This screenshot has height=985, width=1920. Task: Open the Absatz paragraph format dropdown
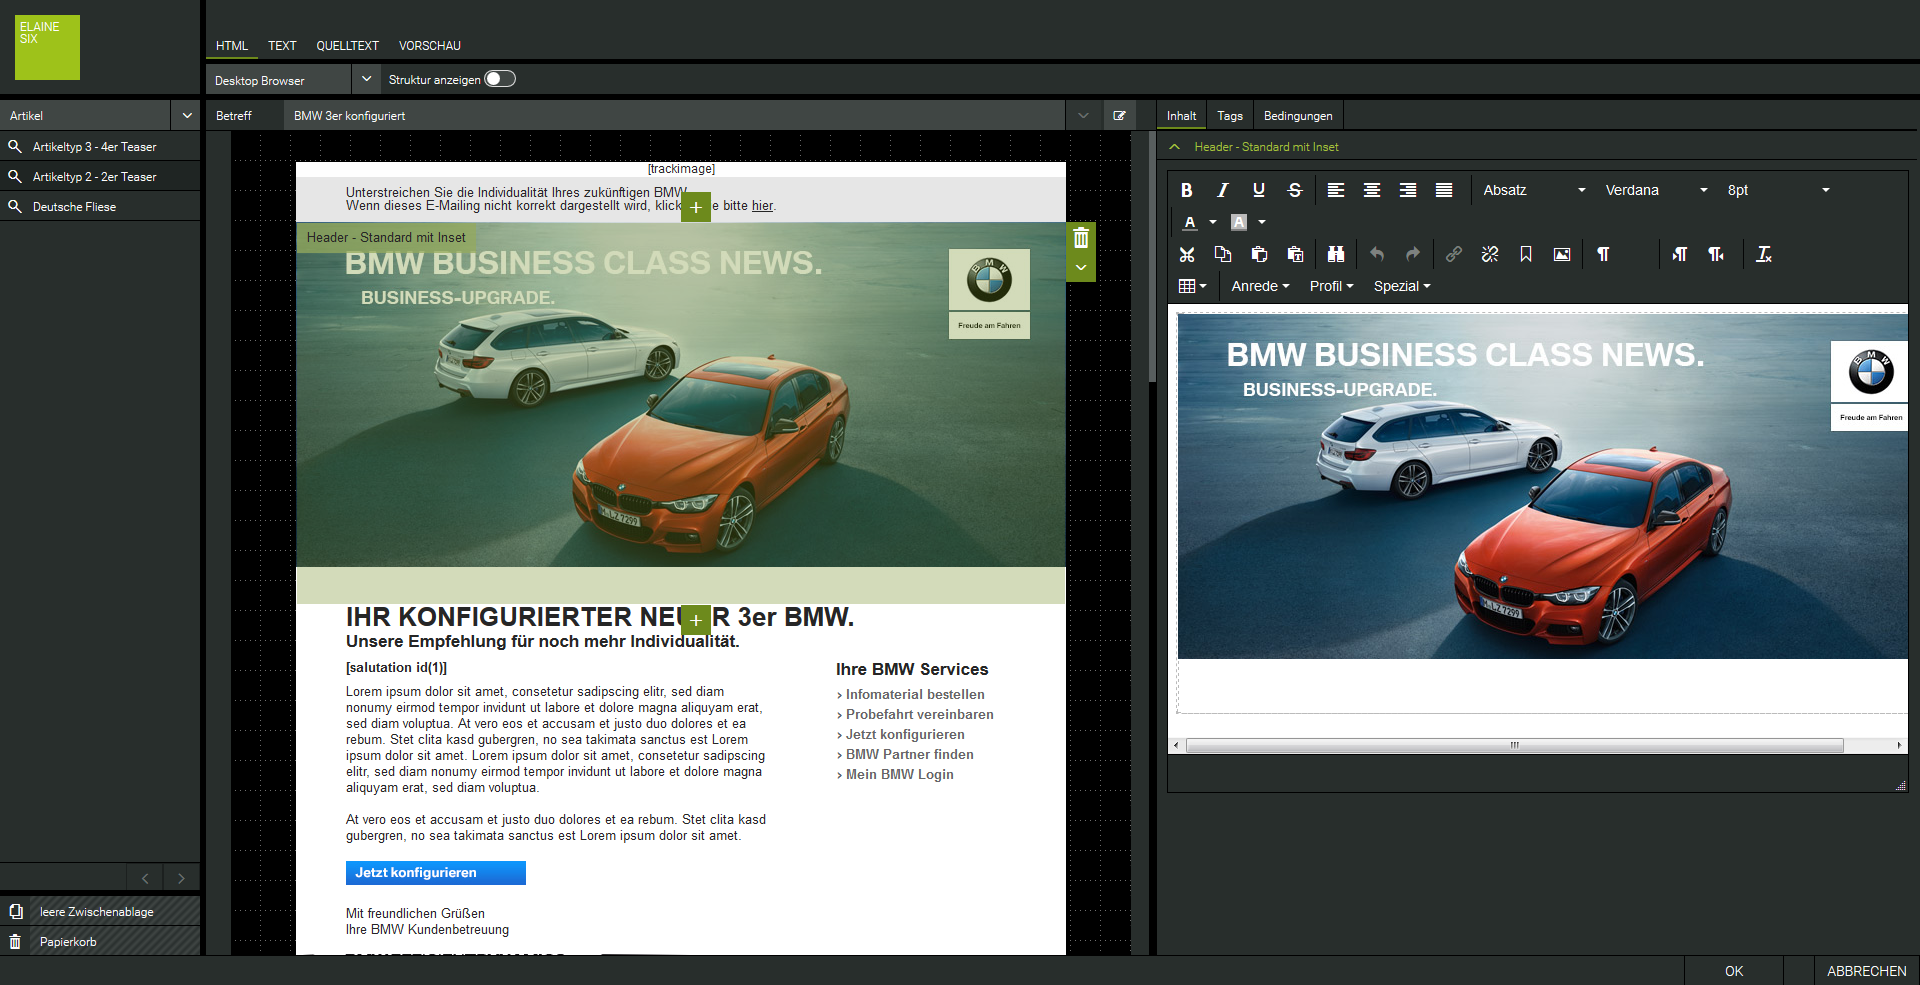coord(1534,190)
